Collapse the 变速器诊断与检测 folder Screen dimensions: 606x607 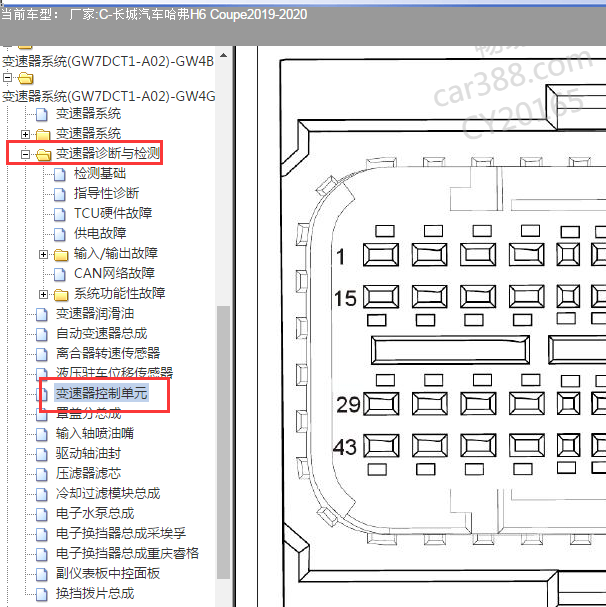point(25,154)
